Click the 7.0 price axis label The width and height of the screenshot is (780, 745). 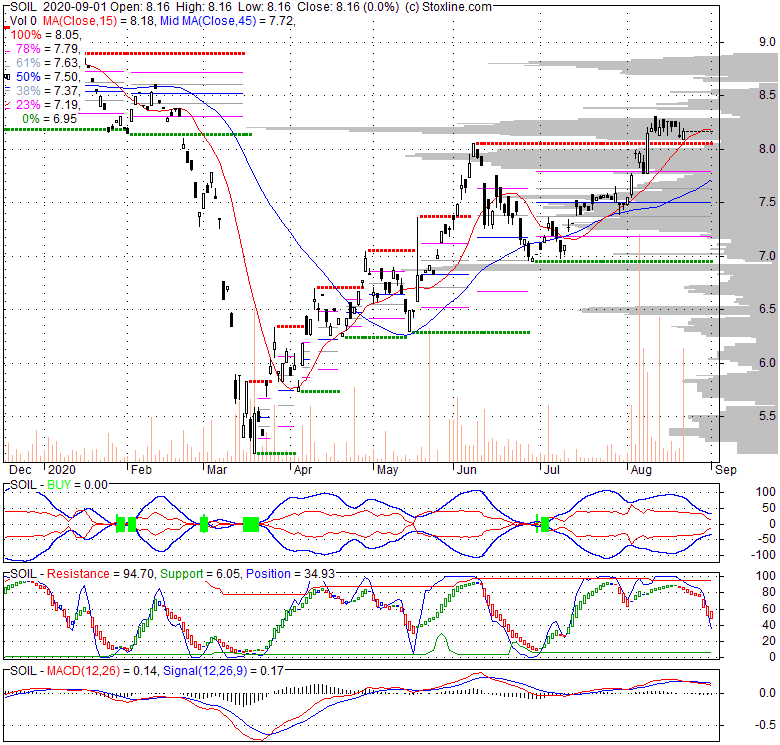click(x=767, y=256)
